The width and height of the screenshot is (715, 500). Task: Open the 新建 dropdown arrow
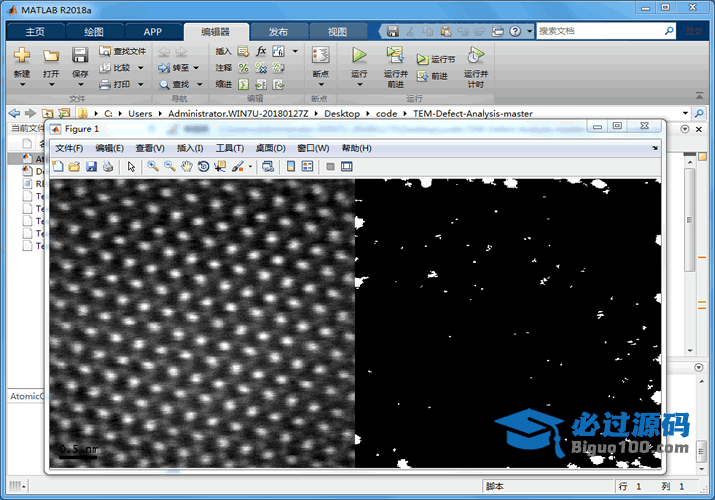tap(22, 84)
